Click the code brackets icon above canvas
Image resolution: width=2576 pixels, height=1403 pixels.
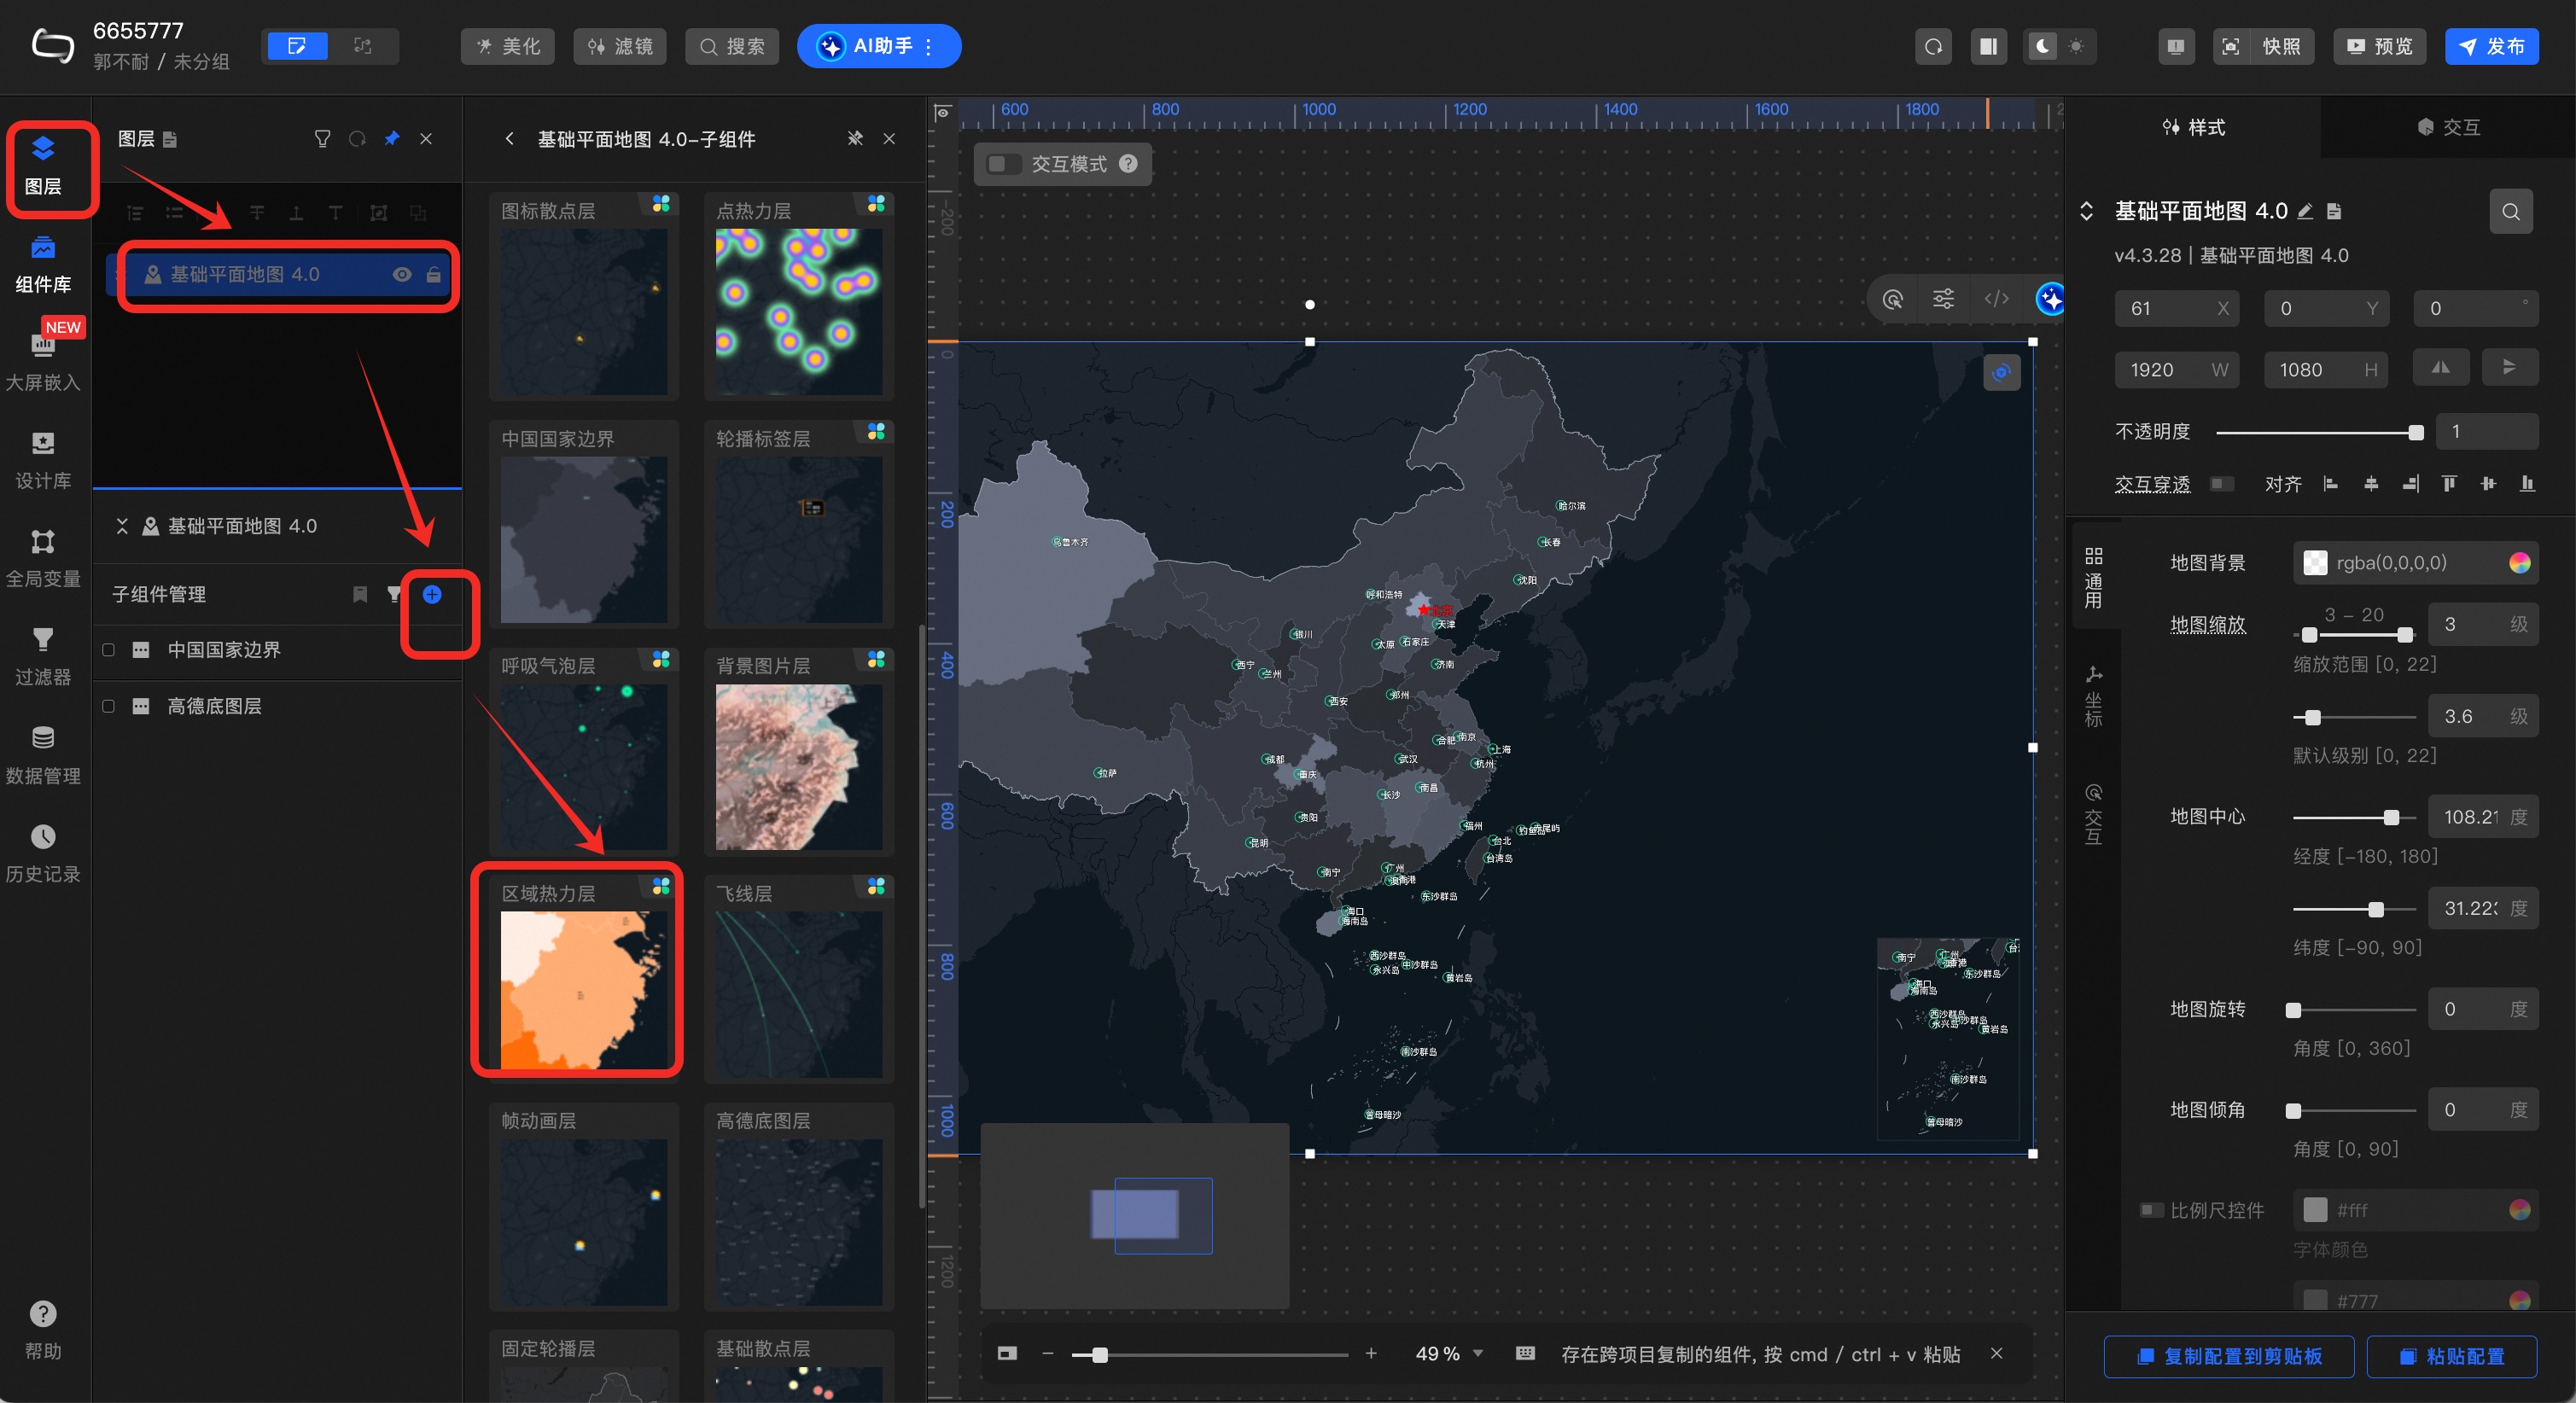[x=1996, y=299]
